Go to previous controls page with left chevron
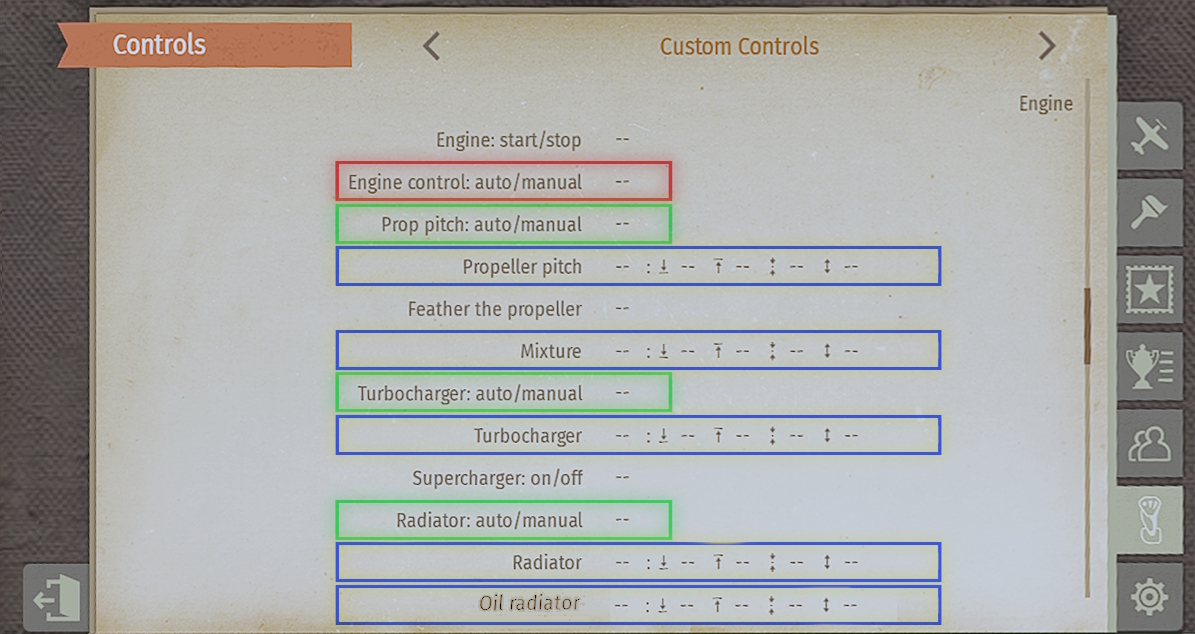Image resolution: width=1195 pixels, height=634 pixels. (x=431, y=46)
